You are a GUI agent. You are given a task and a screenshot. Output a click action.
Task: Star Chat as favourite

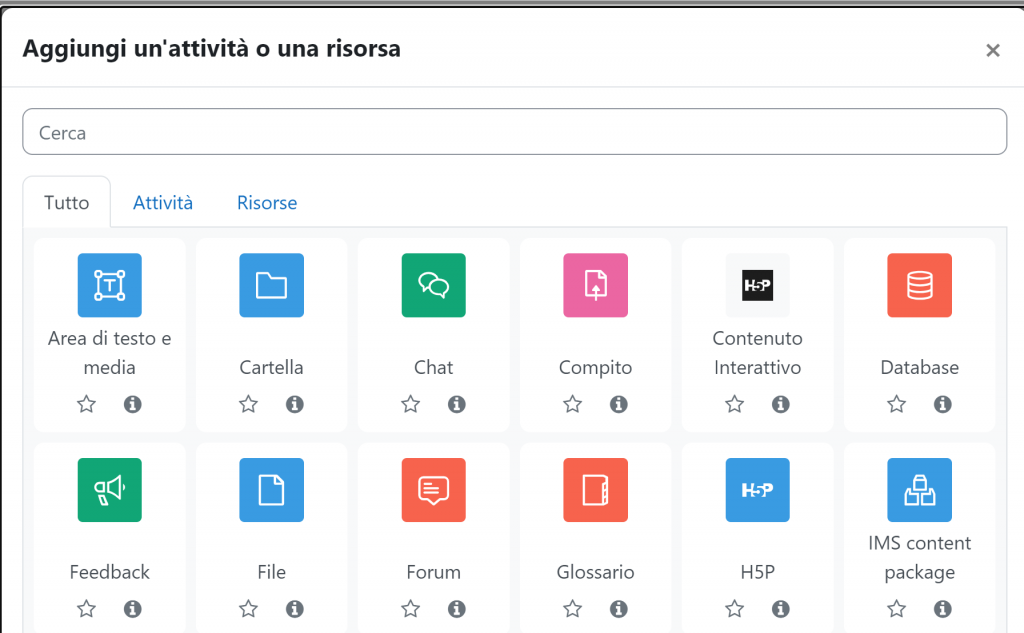click(410, 404)
